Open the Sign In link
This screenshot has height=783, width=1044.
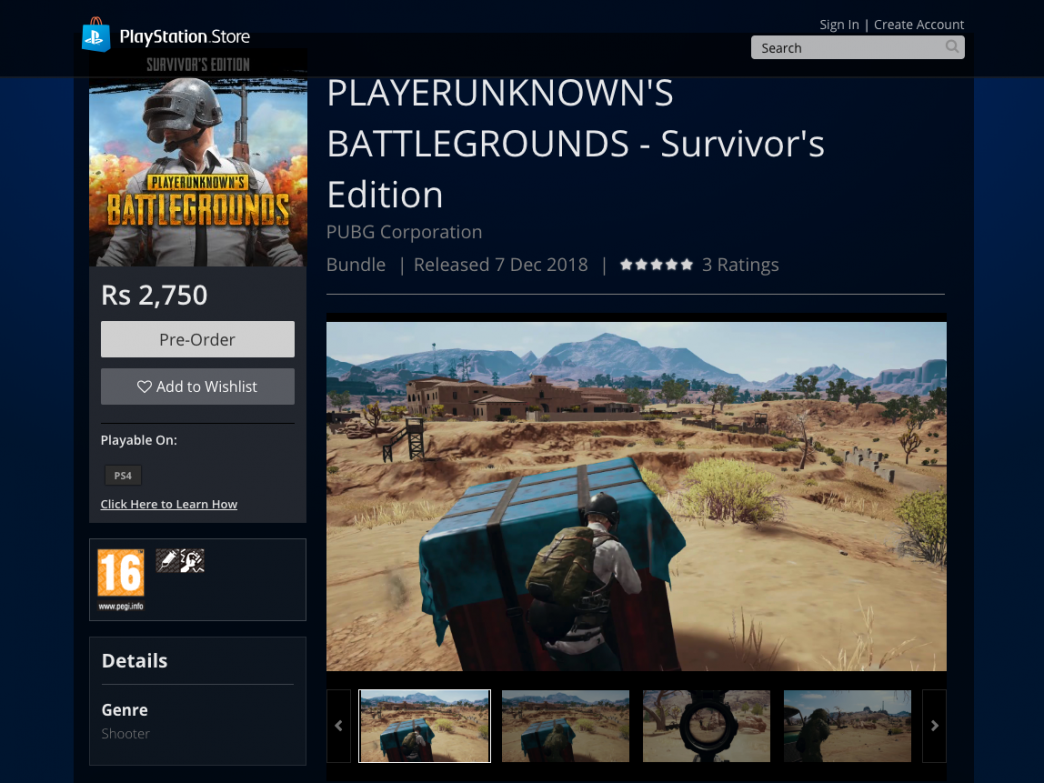point(839,24)
